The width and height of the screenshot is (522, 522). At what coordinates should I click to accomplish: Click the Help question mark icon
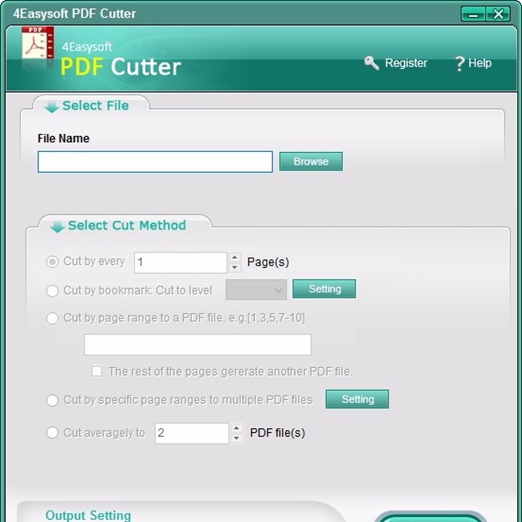[x=460, y=63]
